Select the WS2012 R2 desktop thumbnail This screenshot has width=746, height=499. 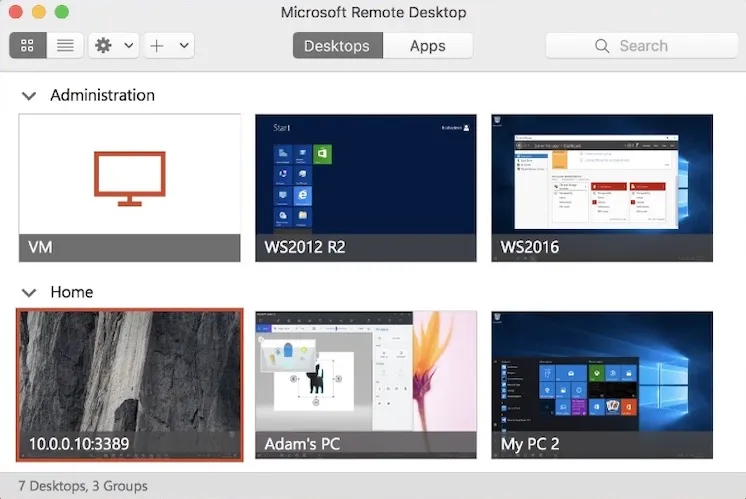[366, 188]
